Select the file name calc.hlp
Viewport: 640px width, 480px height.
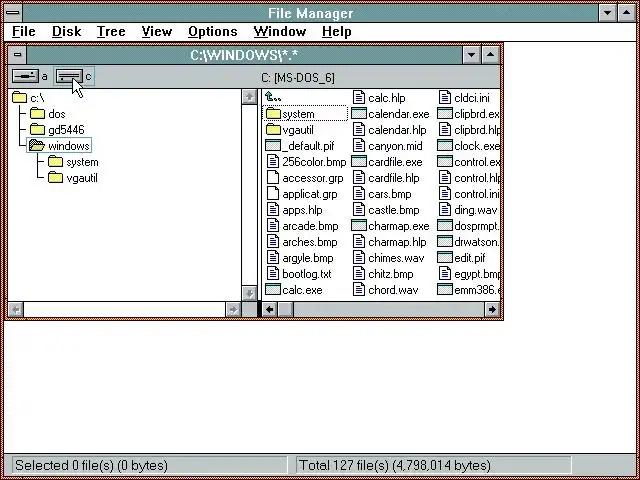point(387,98)
